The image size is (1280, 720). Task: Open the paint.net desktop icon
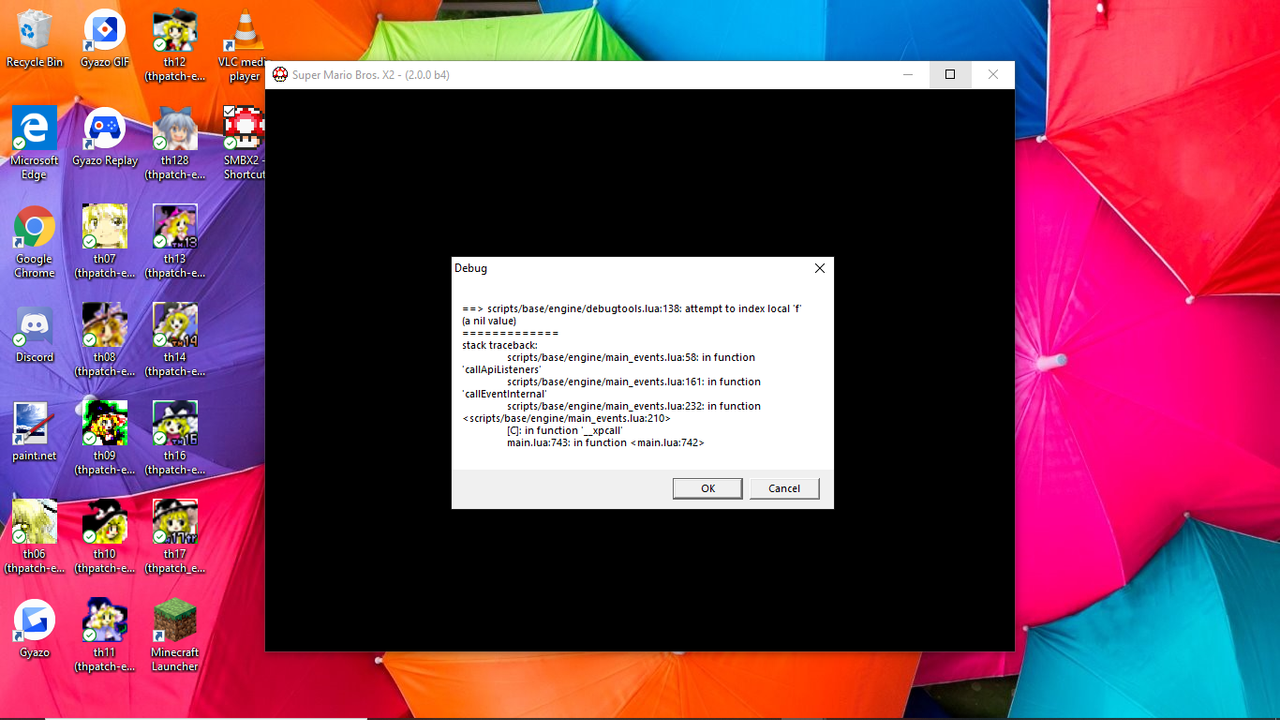(34, 432)
